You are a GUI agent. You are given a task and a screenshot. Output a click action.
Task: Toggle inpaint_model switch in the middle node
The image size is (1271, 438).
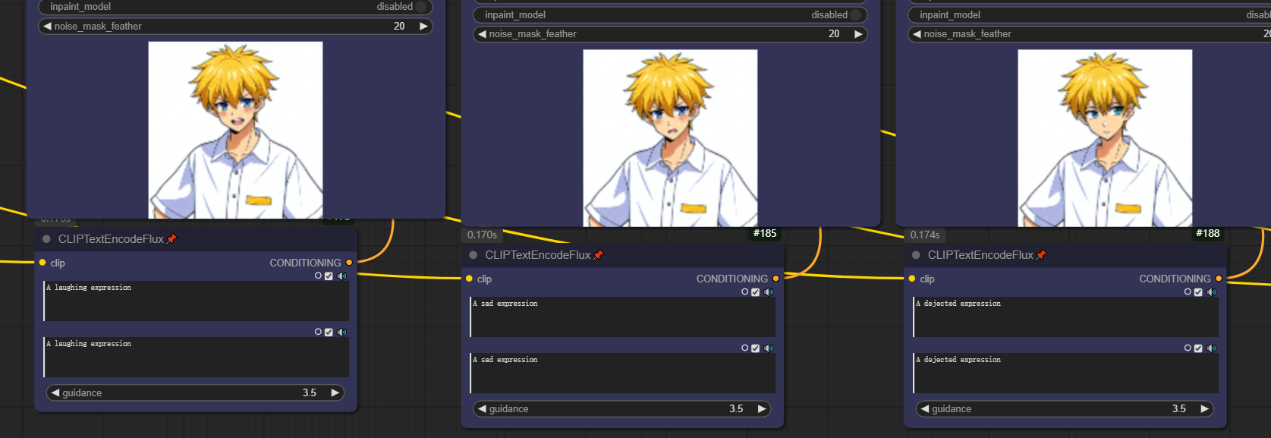pyautogui.click(x=855, y=15)
